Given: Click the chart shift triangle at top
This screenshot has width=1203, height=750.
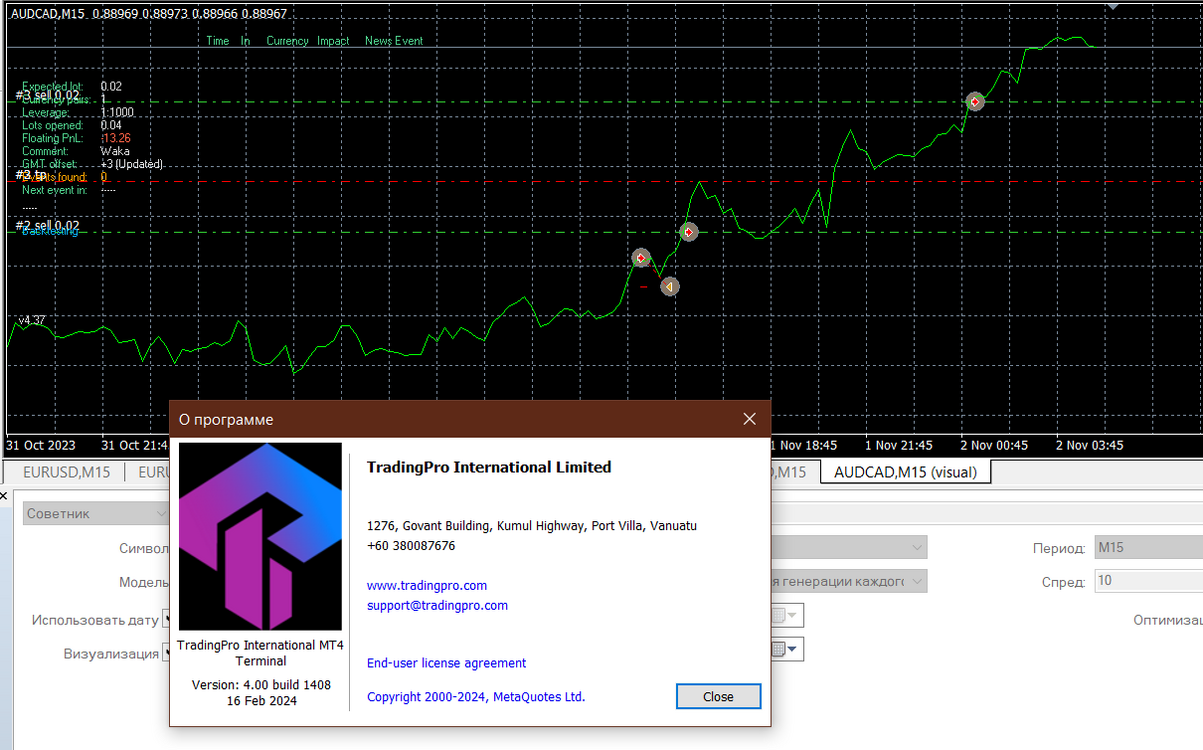Looking at the screenshot, I should [1114, 6].
